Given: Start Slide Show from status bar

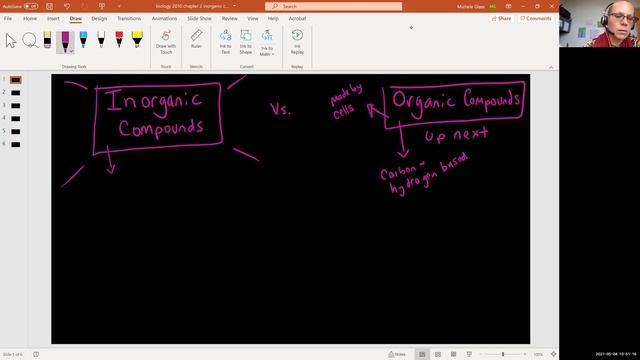Looking at the screenshot, I should coord(469,354).
